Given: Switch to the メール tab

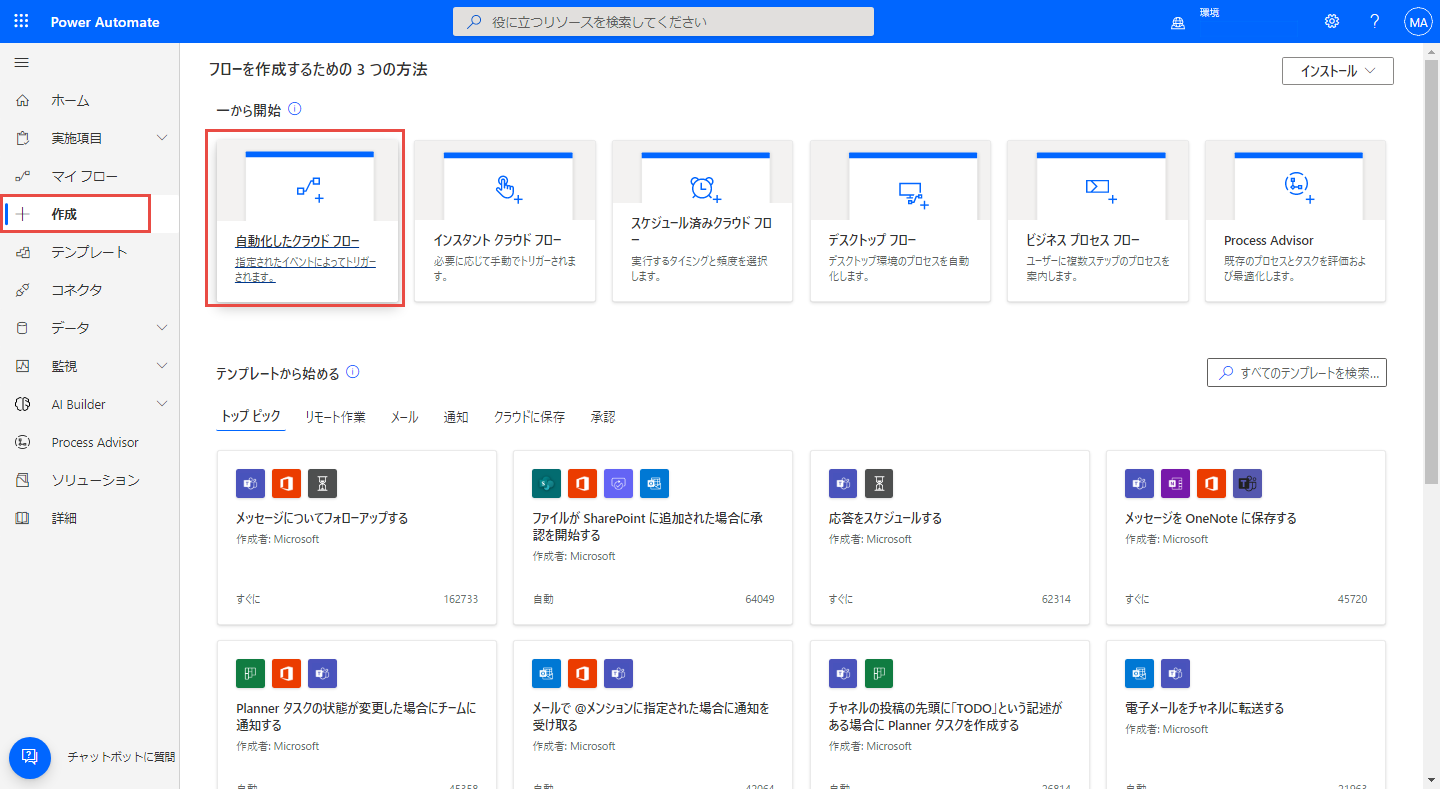Looking at the screenshot, I should point(404,417).
